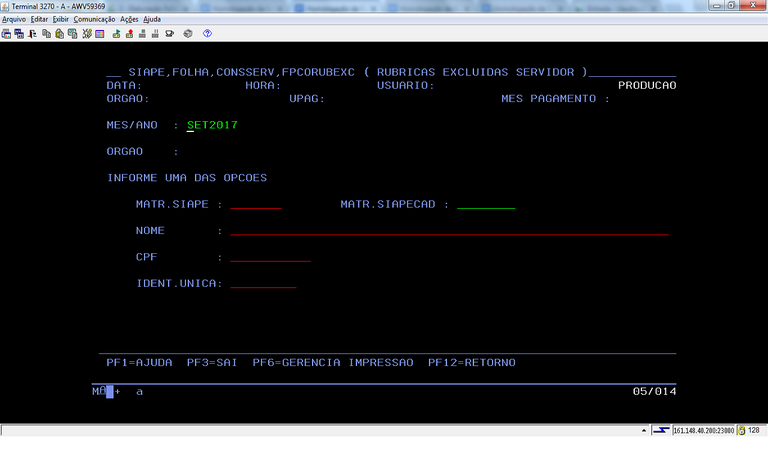The height and width of the screenshot is (456, 768).
Task: Open the Comunicação menu
Action: click(x=94, y=19)
